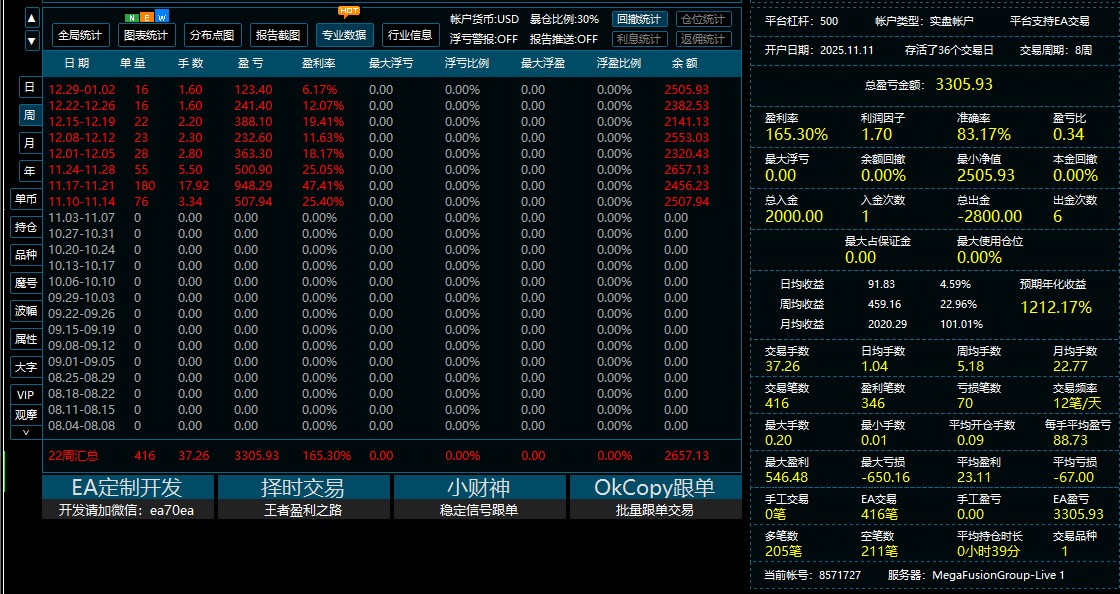Open the 全局统计 tab
1120x594 pixels.
80,35
